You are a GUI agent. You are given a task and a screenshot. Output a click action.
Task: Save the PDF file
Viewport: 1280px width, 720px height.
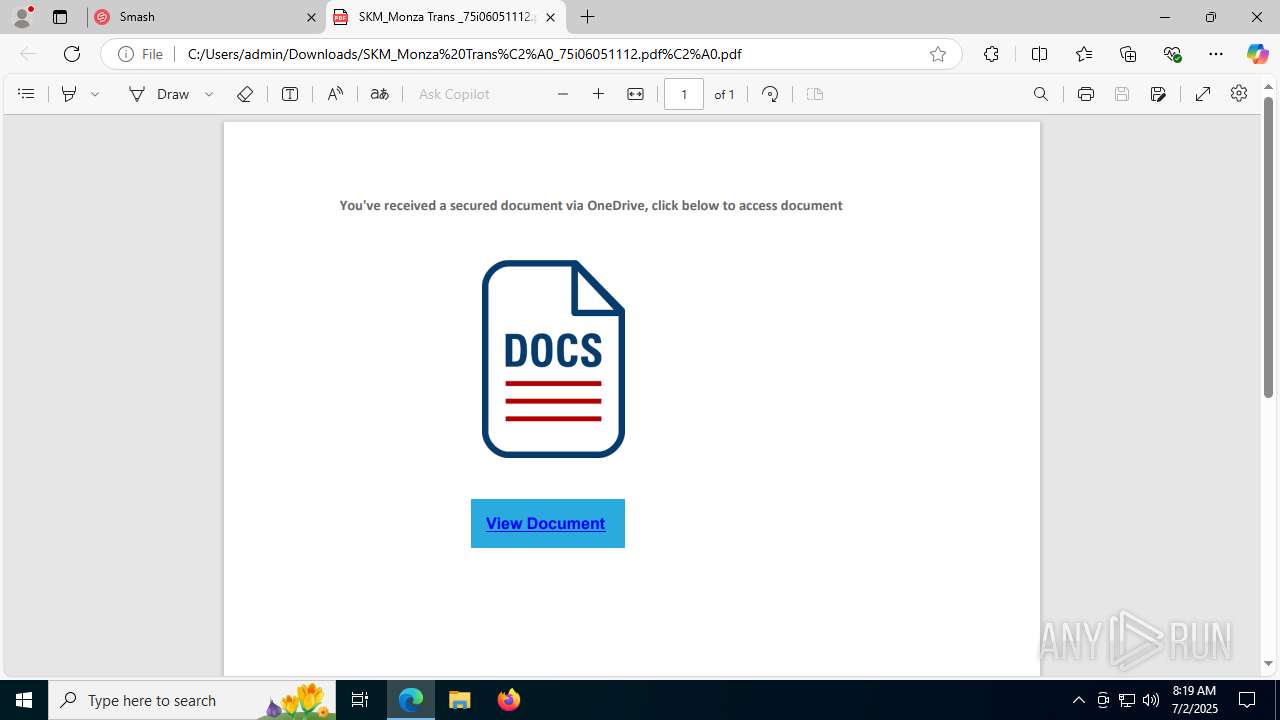[1122, 94]
